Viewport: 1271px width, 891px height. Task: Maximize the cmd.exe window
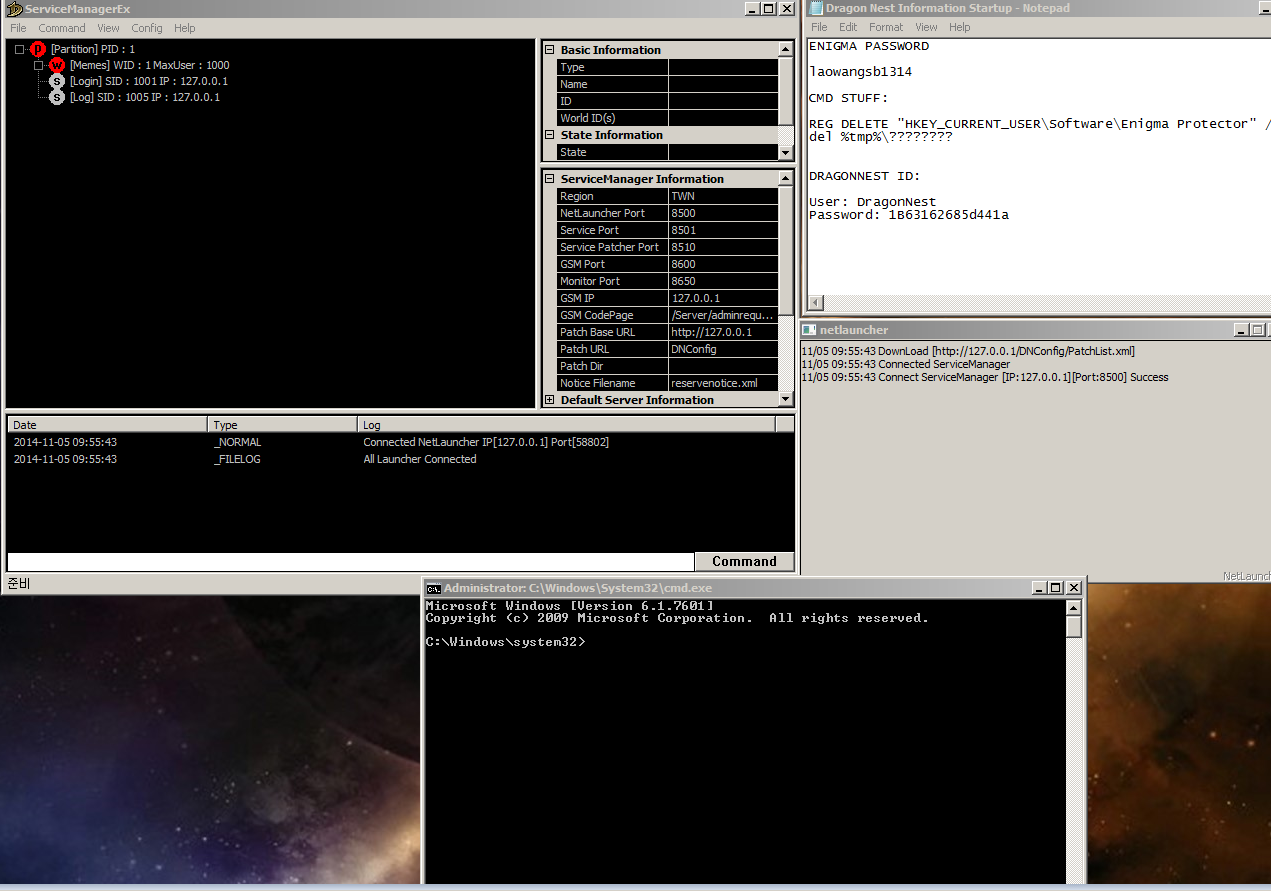1055,588
